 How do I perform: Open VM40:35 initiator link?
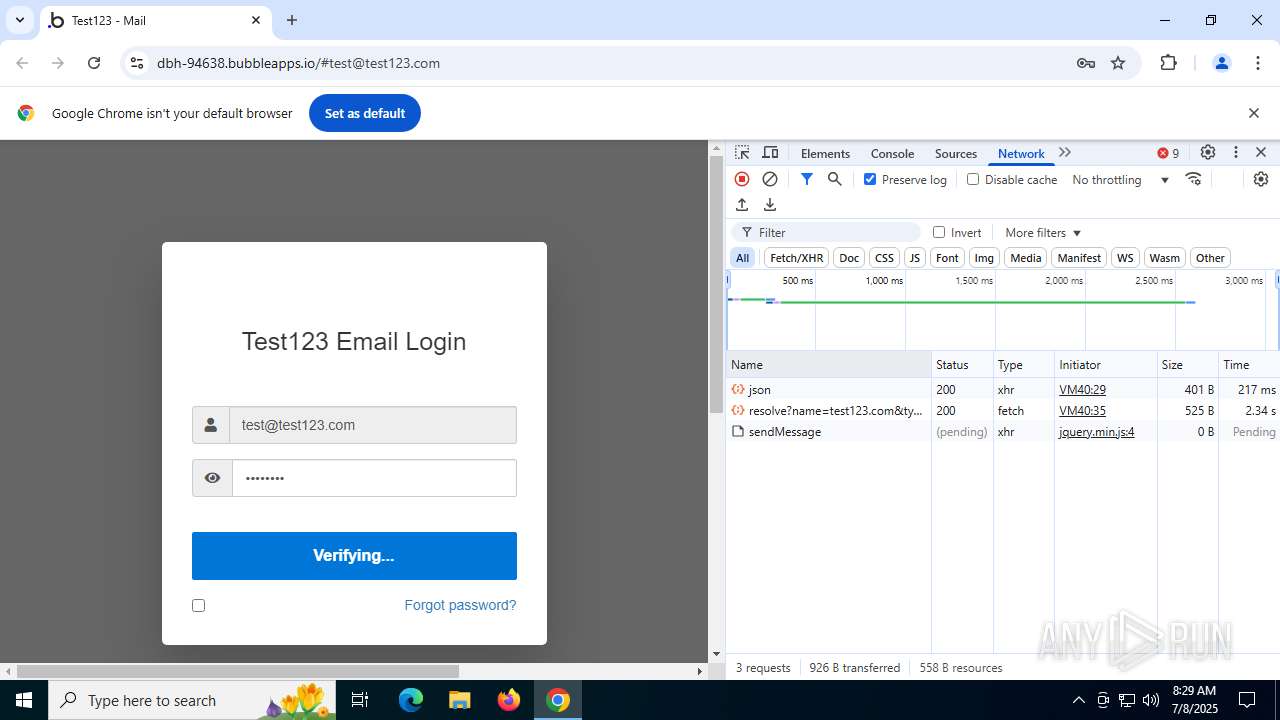click(1082, 410)
